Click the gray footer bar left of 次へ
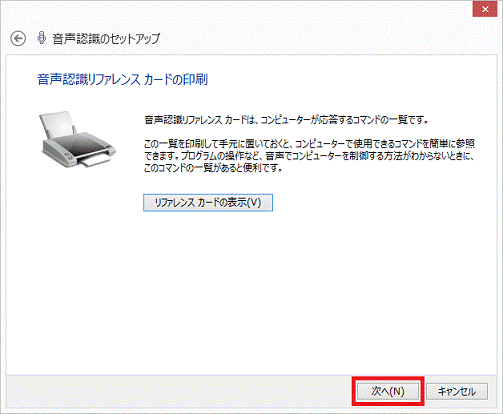The width and height of the screenshot is (503, 414). pyautogui.click(x=178, y=391)
